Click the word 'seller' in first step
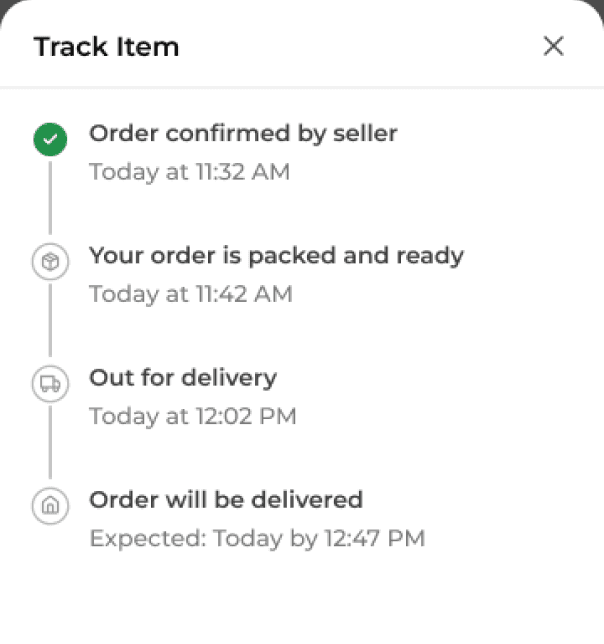This screenshot has width=604, height=644. (x=365, y=133)
